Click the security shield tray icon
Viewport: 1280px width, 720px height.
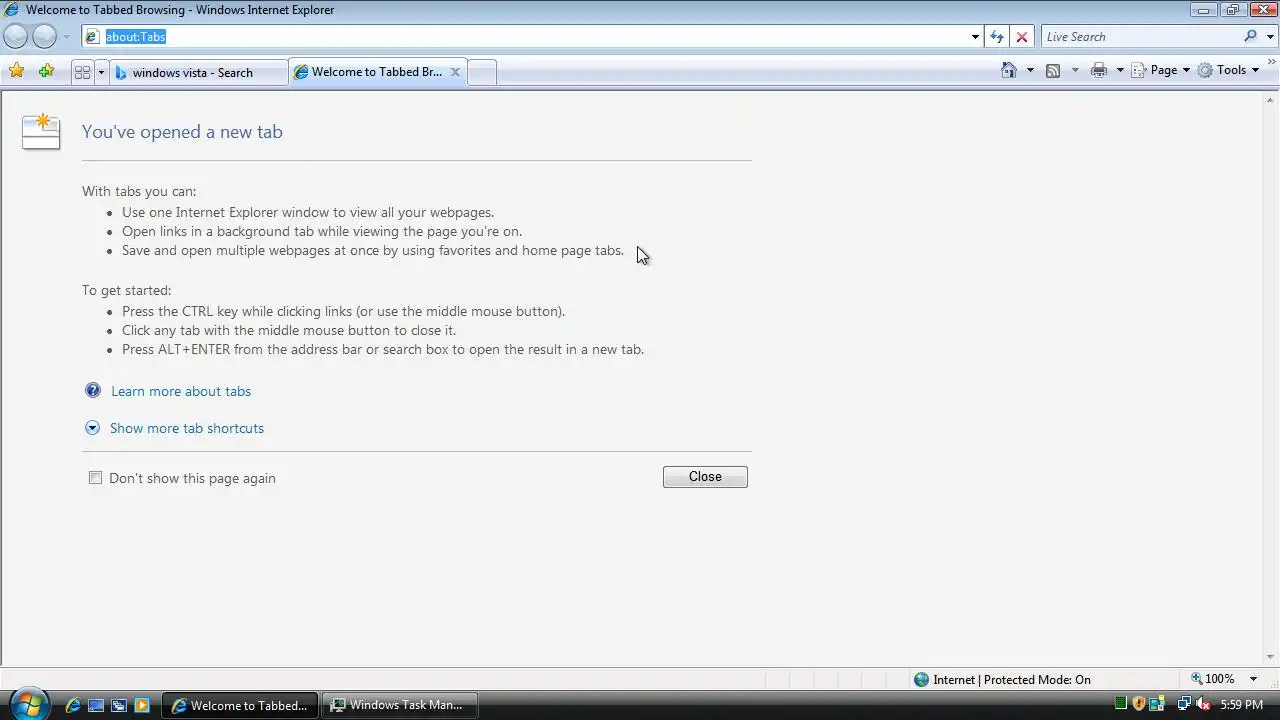pyautogui.click(x=1139, y=704)
